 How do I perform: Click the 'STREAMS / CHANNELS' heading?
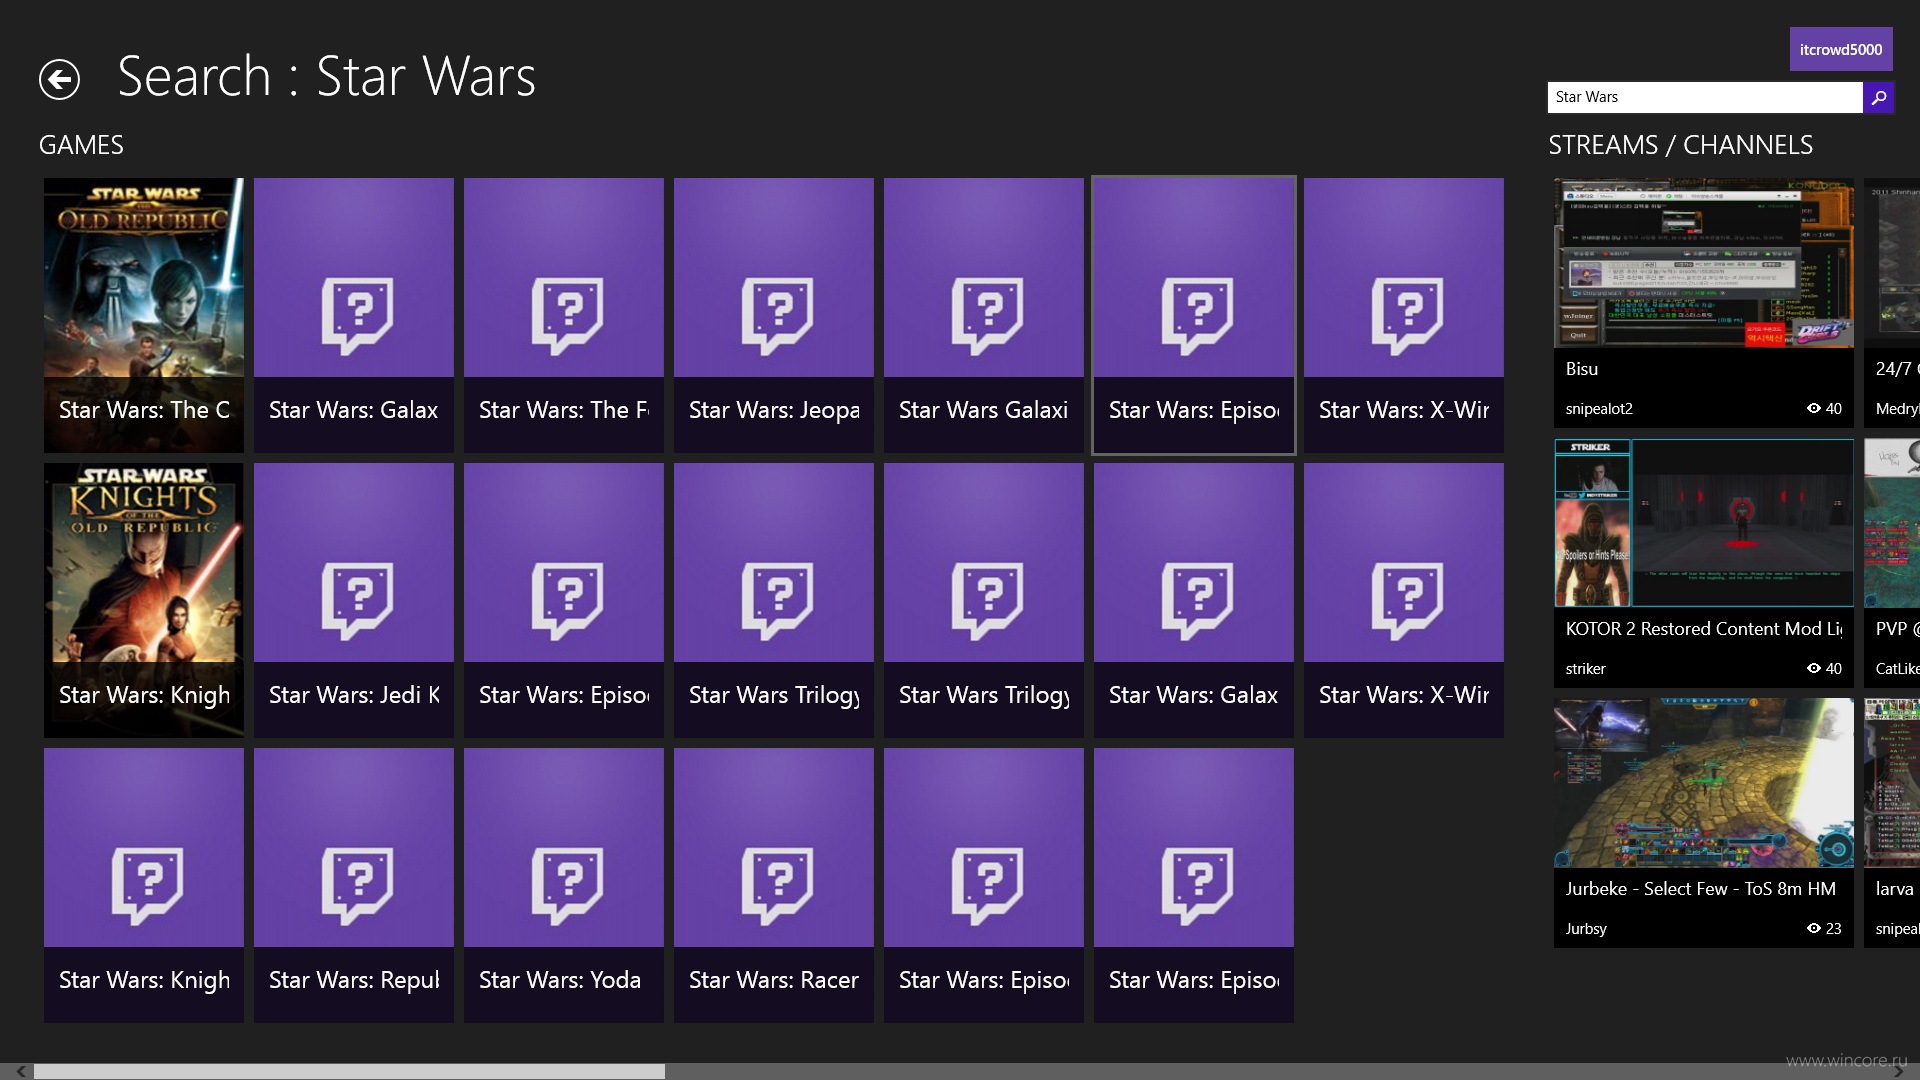pyautogui.click(x=1680, y=145)
